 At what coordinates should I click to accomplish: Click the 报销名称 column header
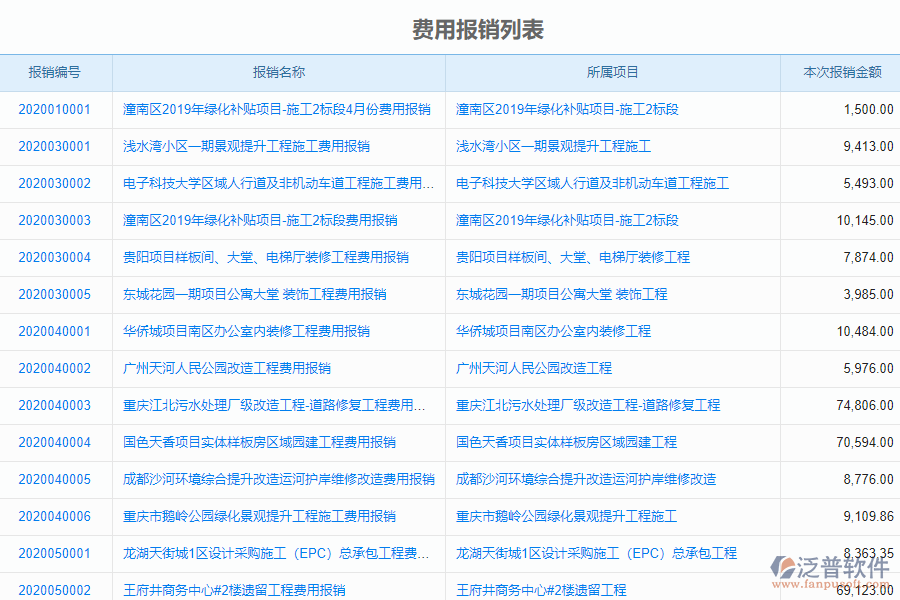coord(277,72)
